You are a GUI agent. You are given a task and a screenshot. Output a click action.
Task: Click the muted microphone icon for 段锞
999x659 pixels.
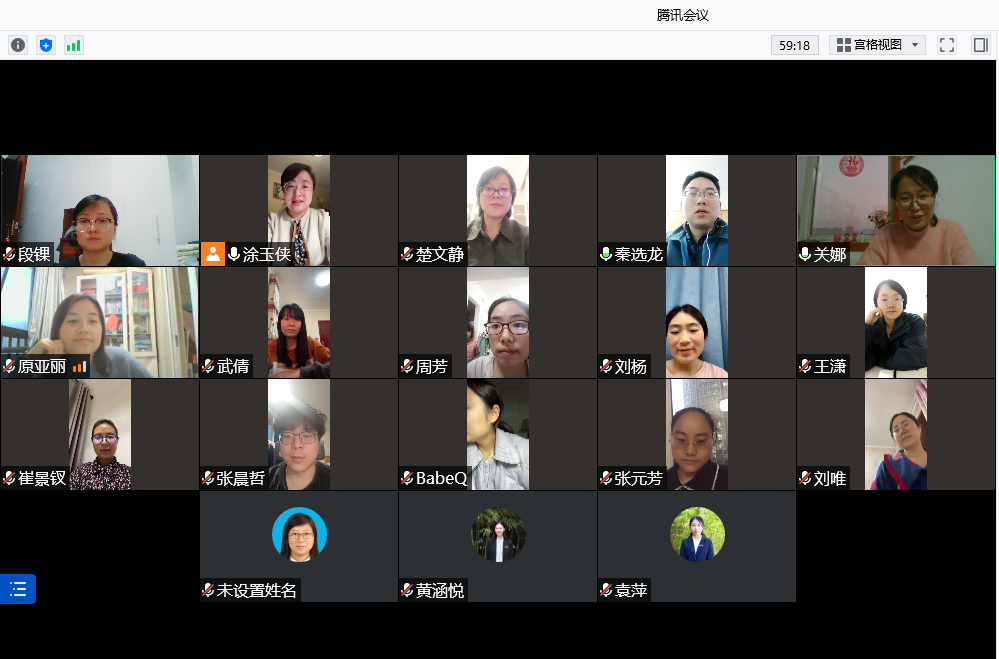[9, 255]
